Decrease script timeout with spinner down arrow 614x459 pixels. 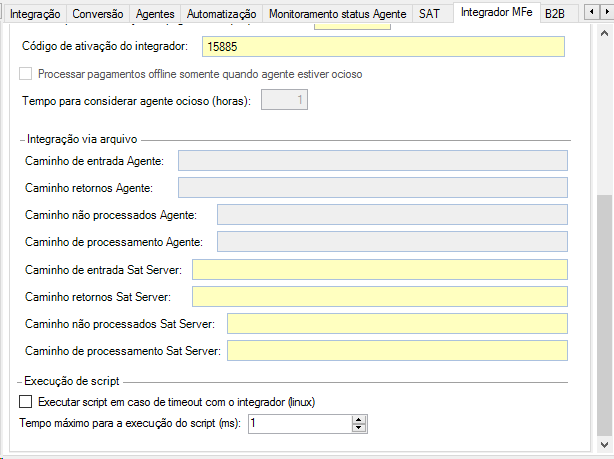(x=358, y=429)
